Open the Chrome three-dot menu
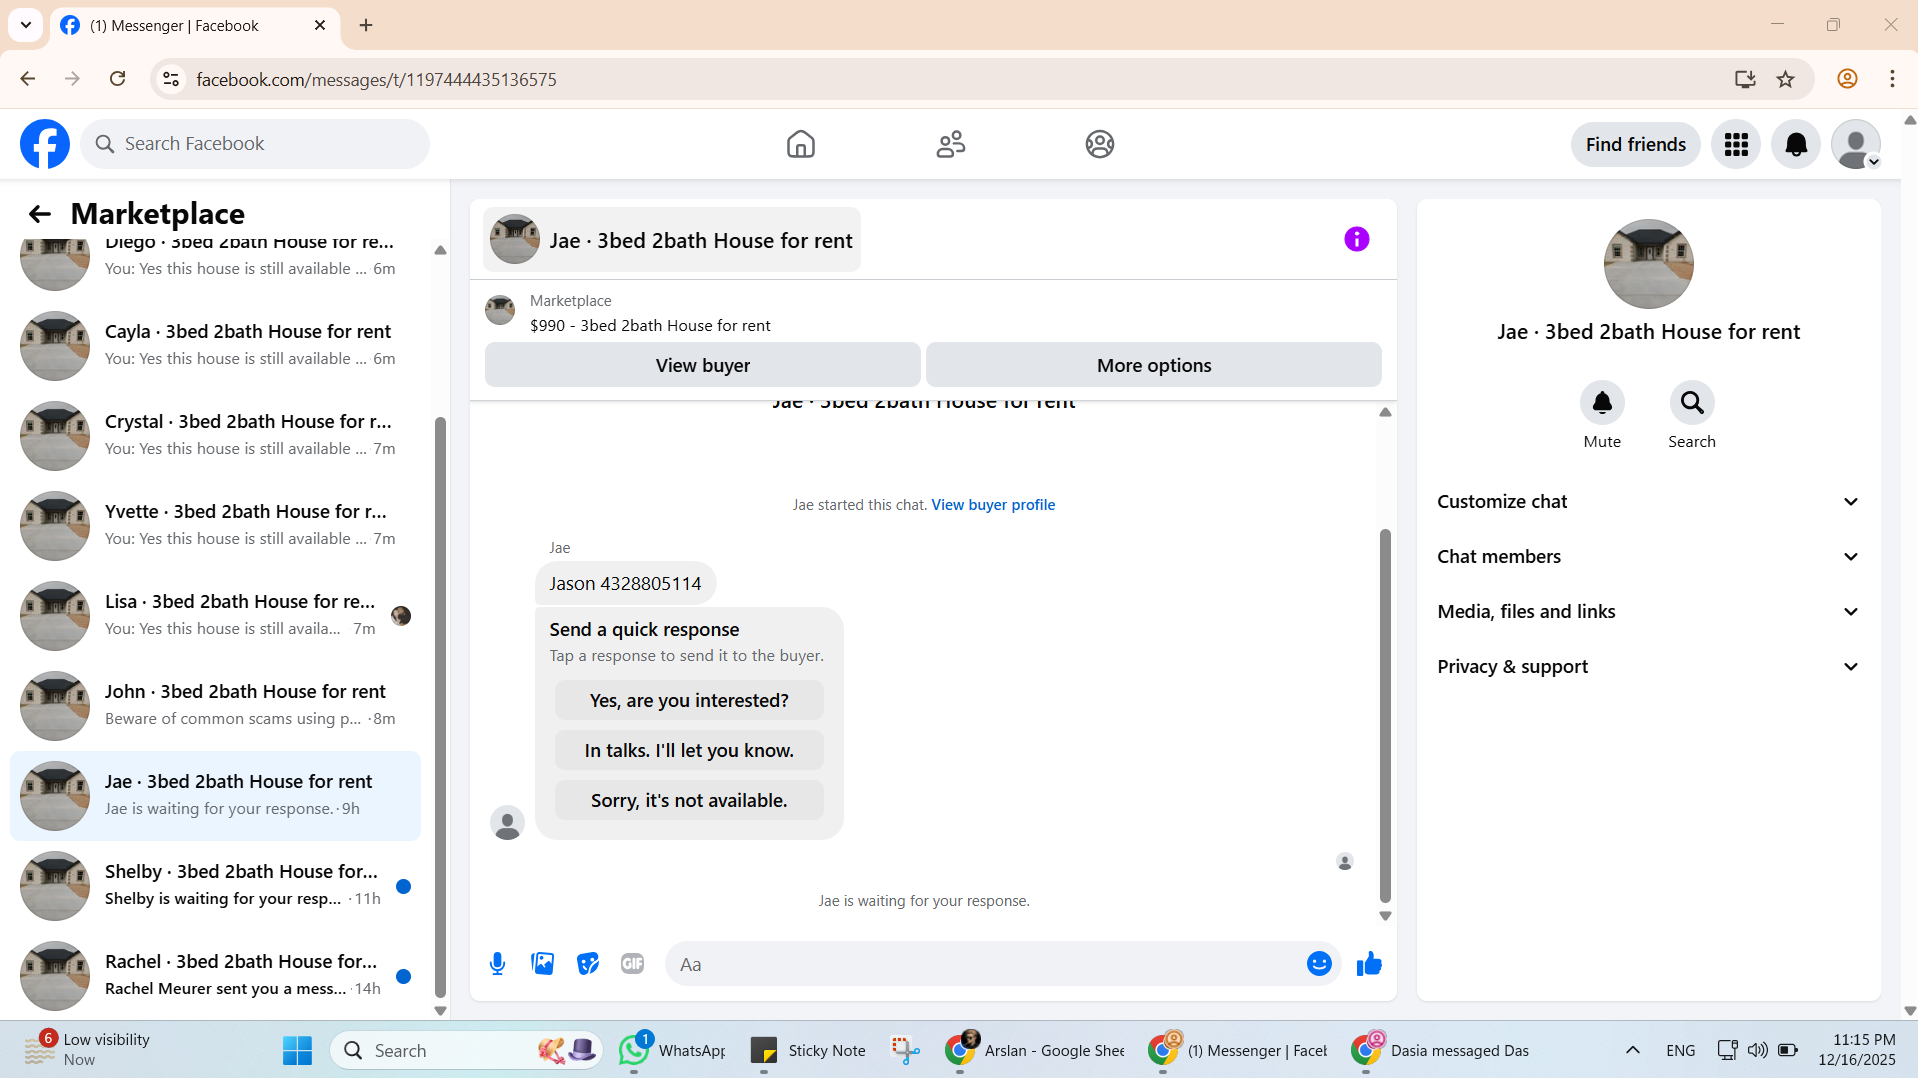The image size is (1918, 1078). [1892, 79]
